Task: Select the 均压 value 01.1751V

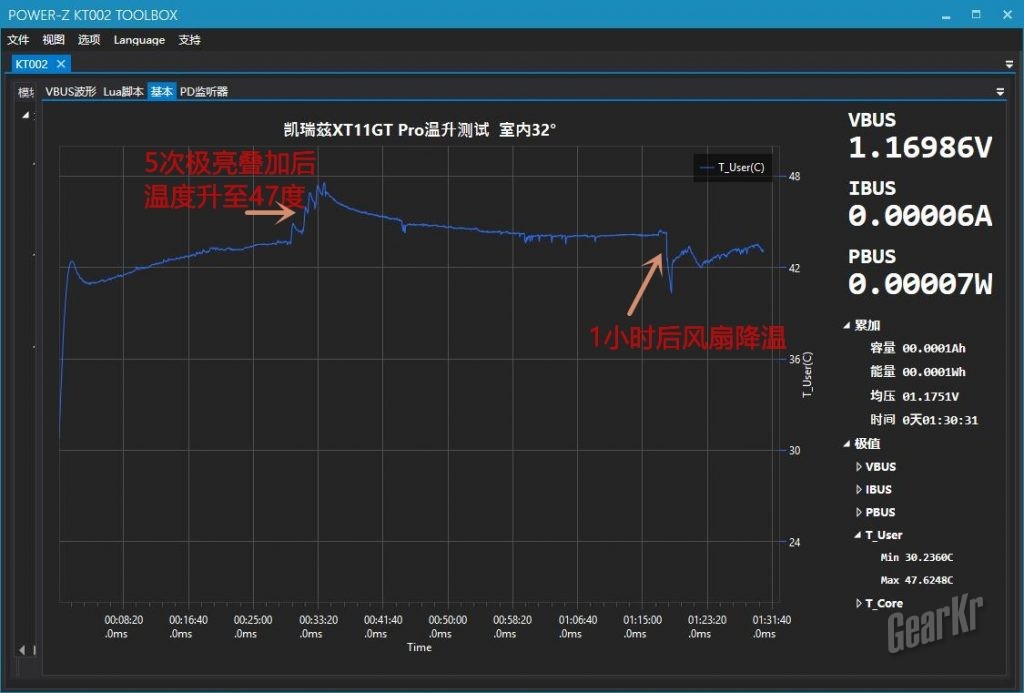Action: [x=931, y=396]
